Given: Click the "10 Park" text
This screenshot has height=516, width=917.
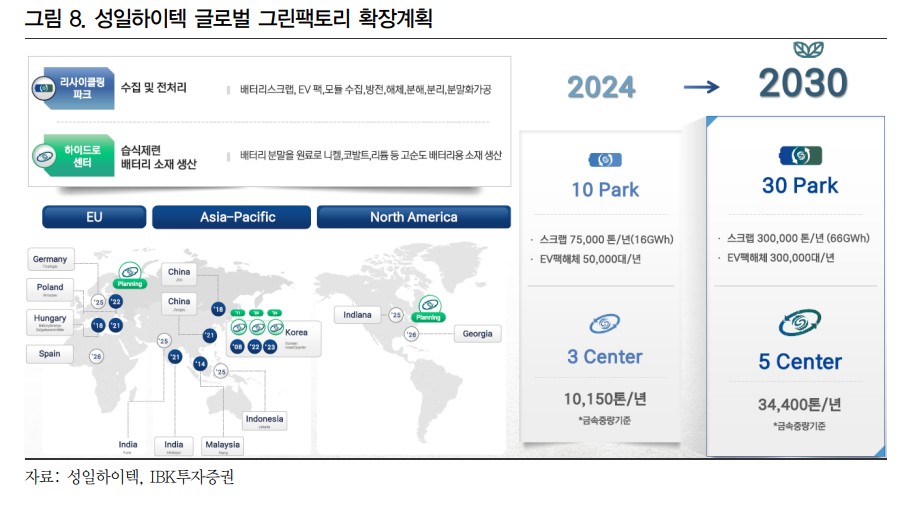Looking at the screenshot, I should pos(605,190).
